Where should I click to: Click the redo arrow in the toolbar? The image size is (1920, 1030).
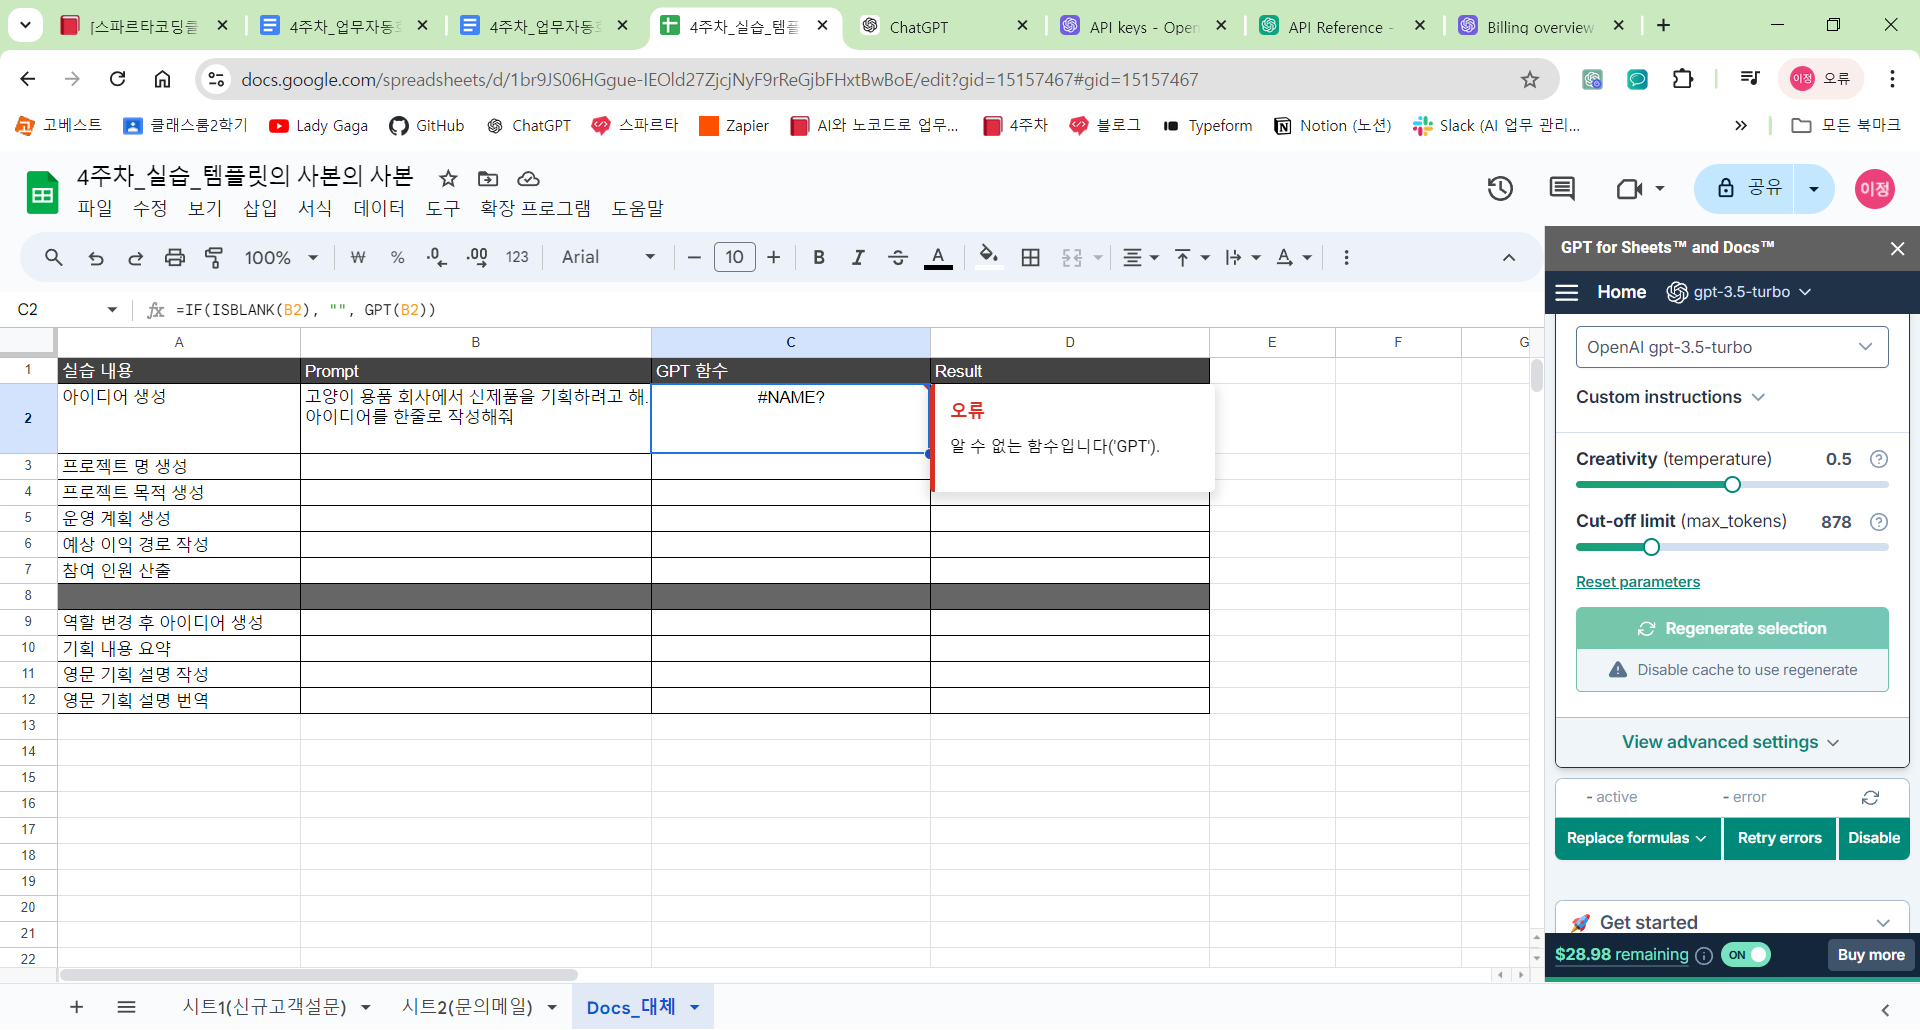click(135, 258)
